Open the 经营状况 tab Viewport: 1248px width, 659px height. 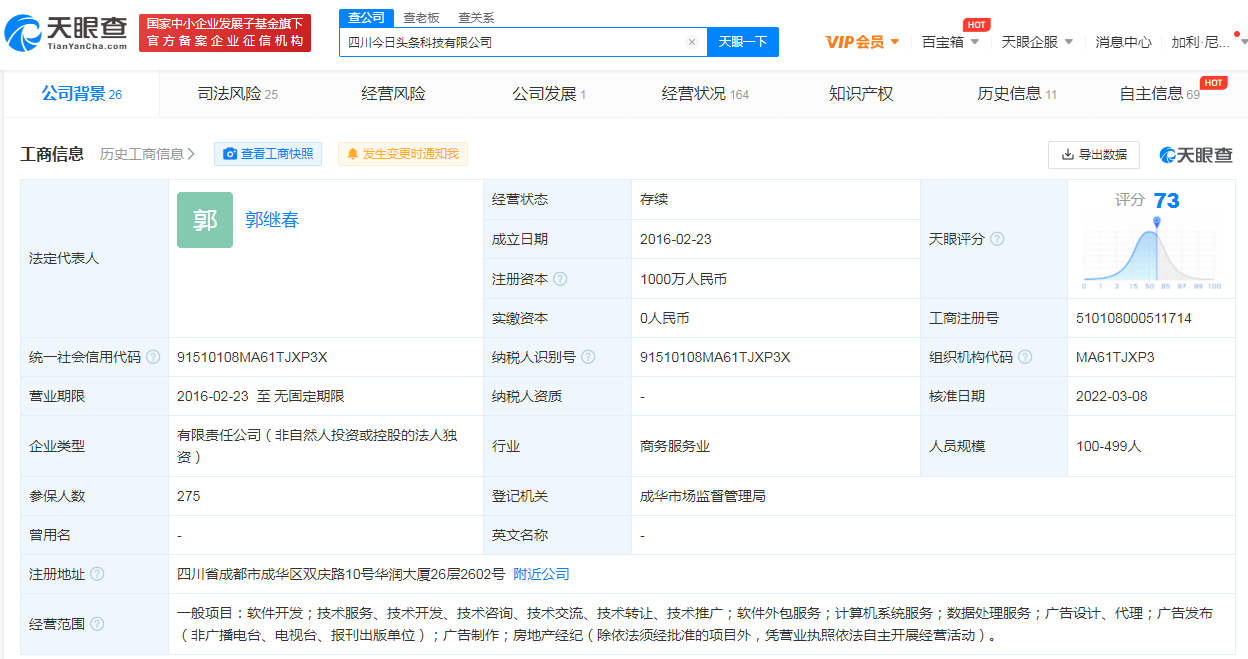(x=705, y=94)
